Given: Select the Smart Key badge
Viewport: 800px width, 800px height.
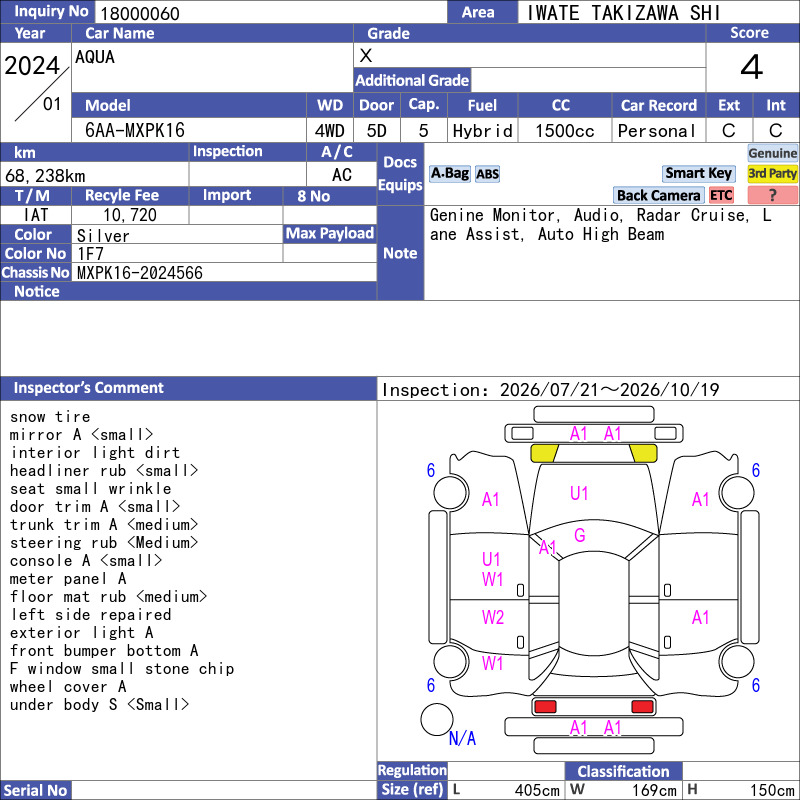Looking at the screenshot, I should [698, 173].
